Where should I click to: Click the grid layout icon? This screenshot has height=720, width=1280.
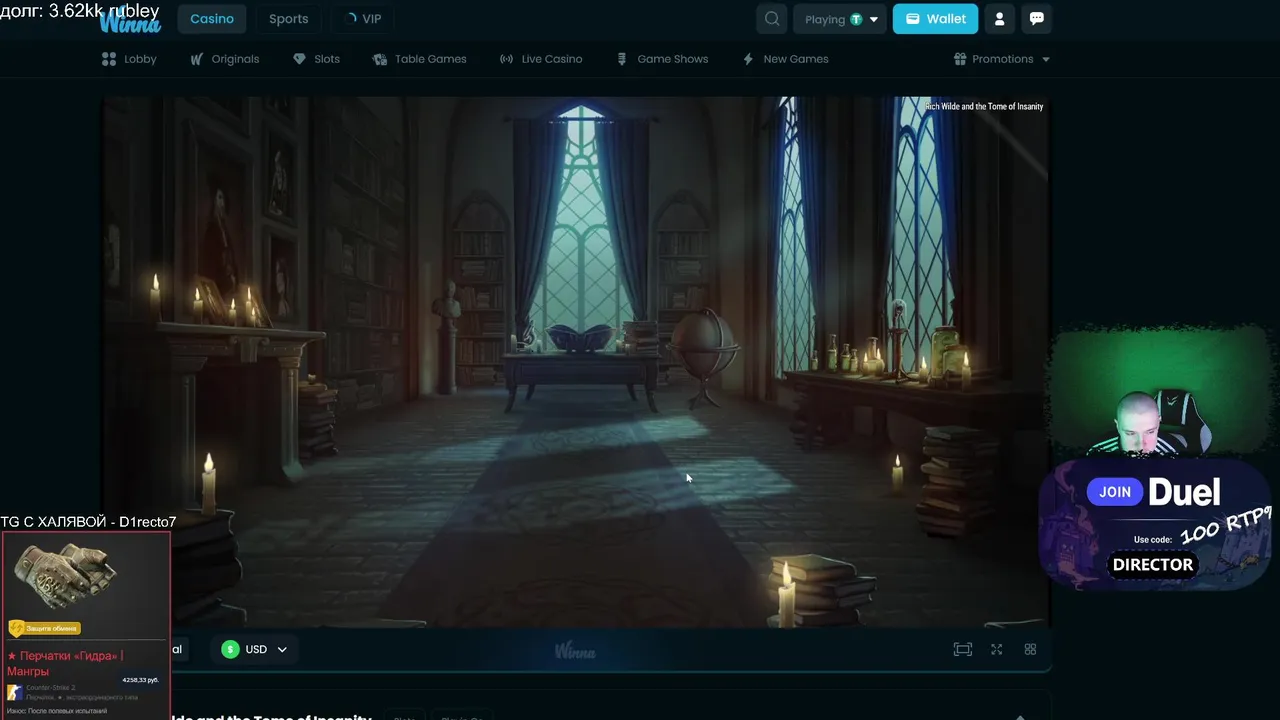1030,649
